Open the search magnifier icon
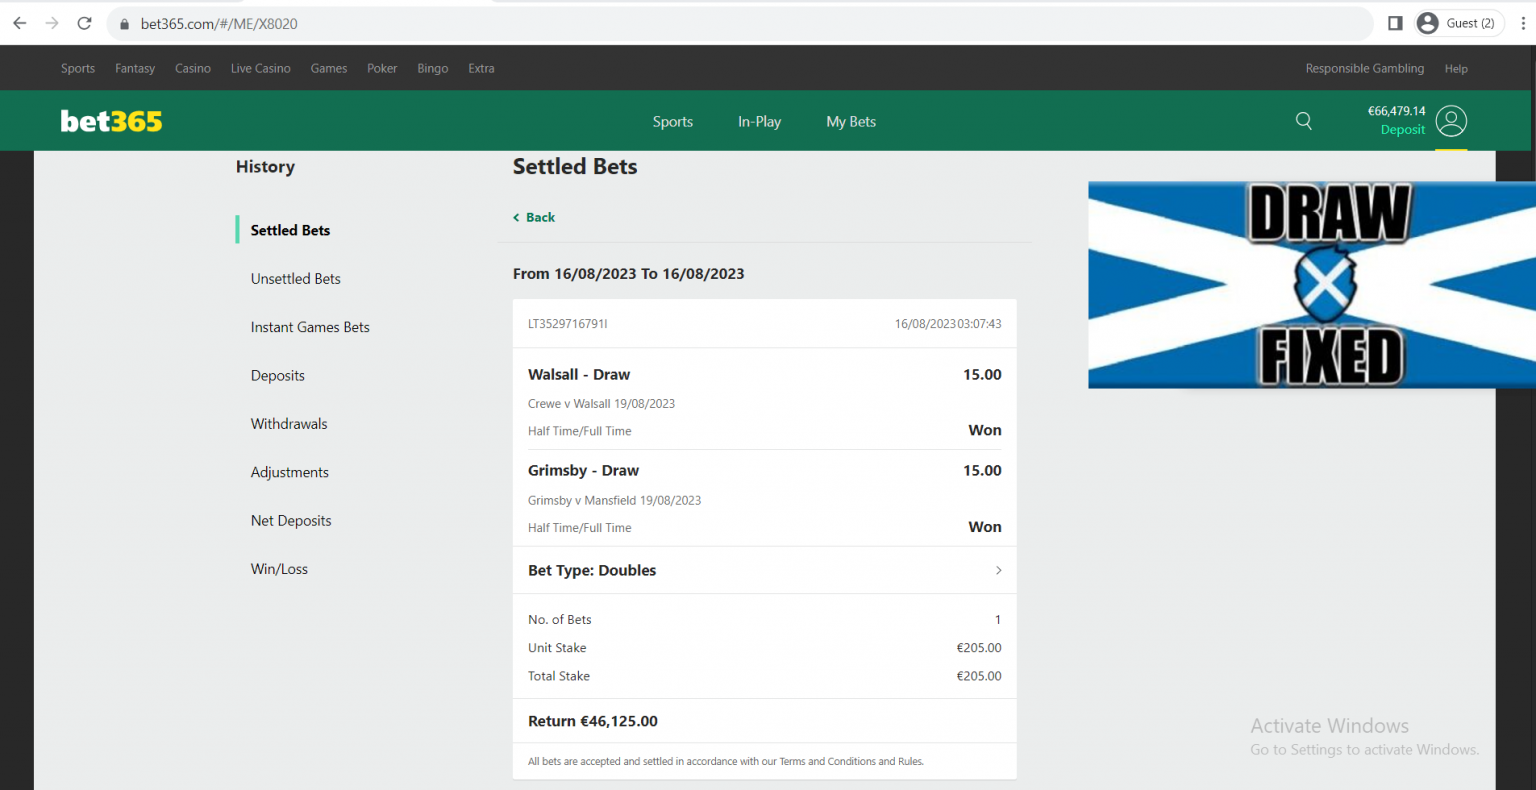Viewport: 1536px width, 790px height. coord(1303,121)
